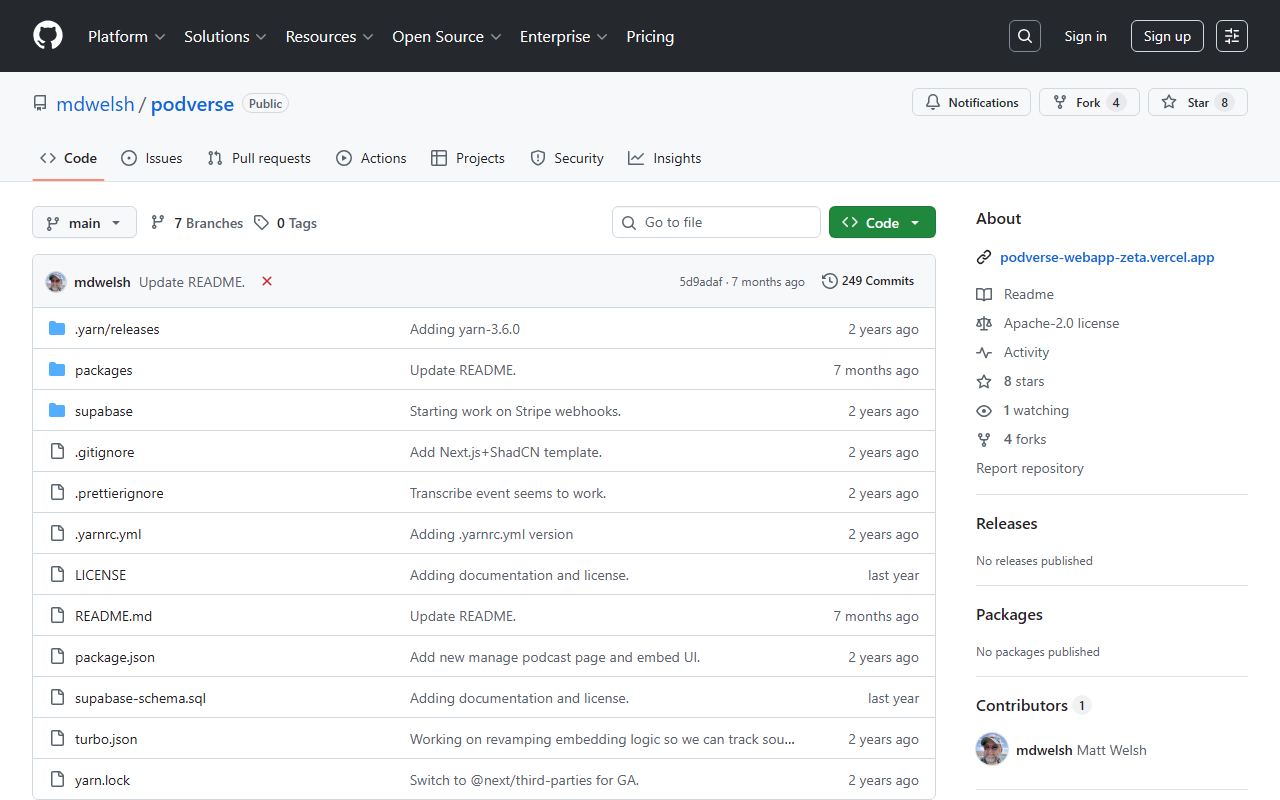Screen dimensions: 1280x800
Task: Click the repository icon before mdwelsh
Action: pyautogui.click(x=40, y=104)
